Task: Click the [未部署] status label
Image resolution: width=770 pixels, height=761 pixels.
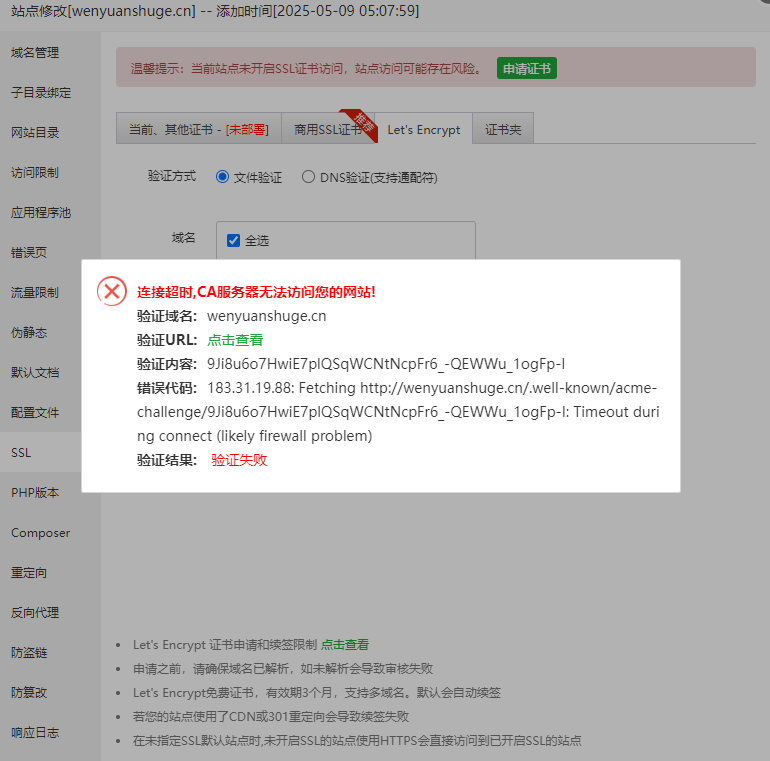Action: click(x=247, y=130)
